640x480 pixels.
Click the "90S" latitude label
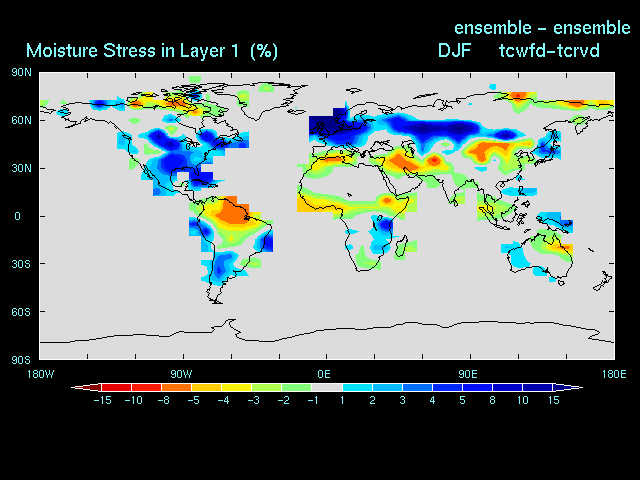point(21,360)
